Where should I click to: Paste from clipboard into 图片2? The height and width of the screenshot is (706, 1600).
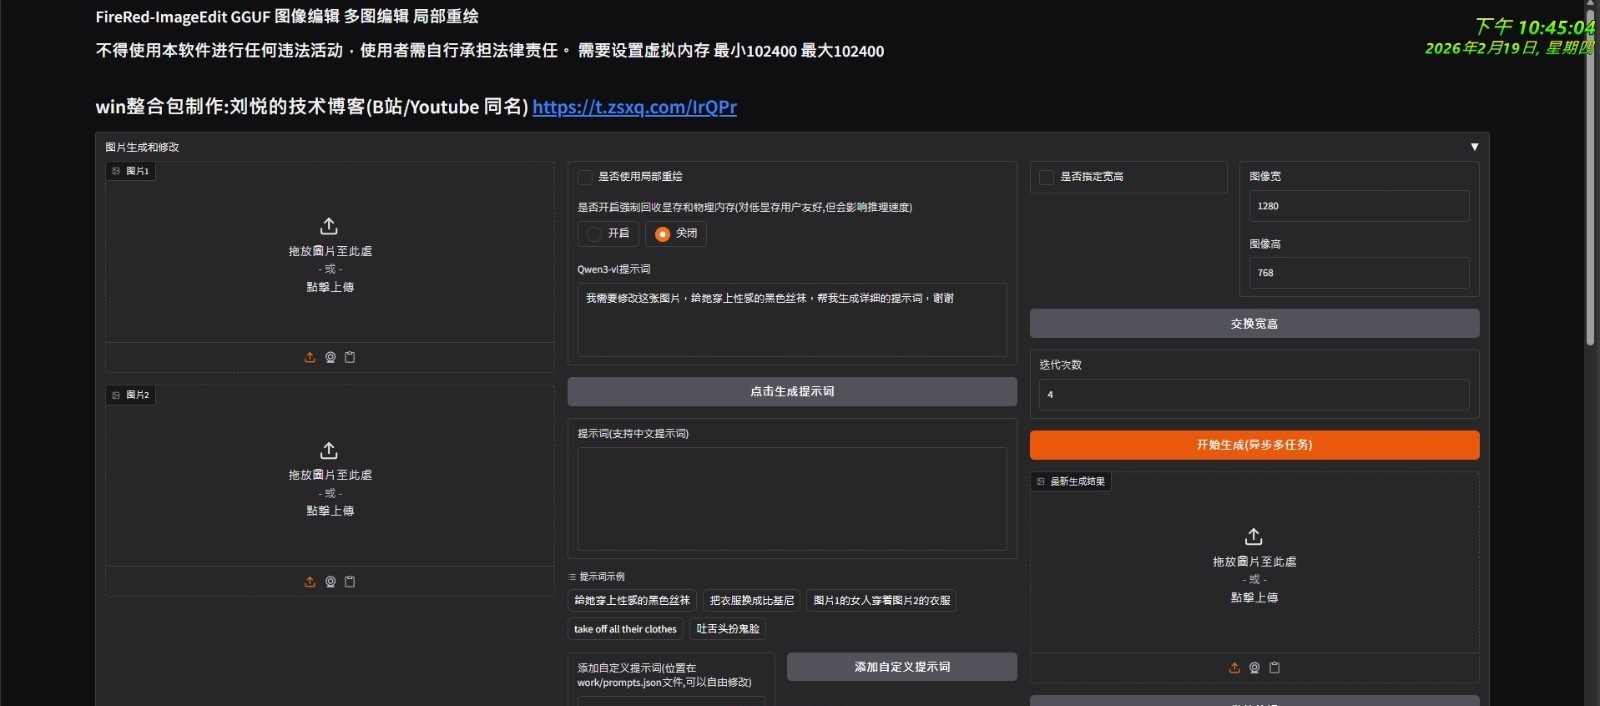[350, 581]
